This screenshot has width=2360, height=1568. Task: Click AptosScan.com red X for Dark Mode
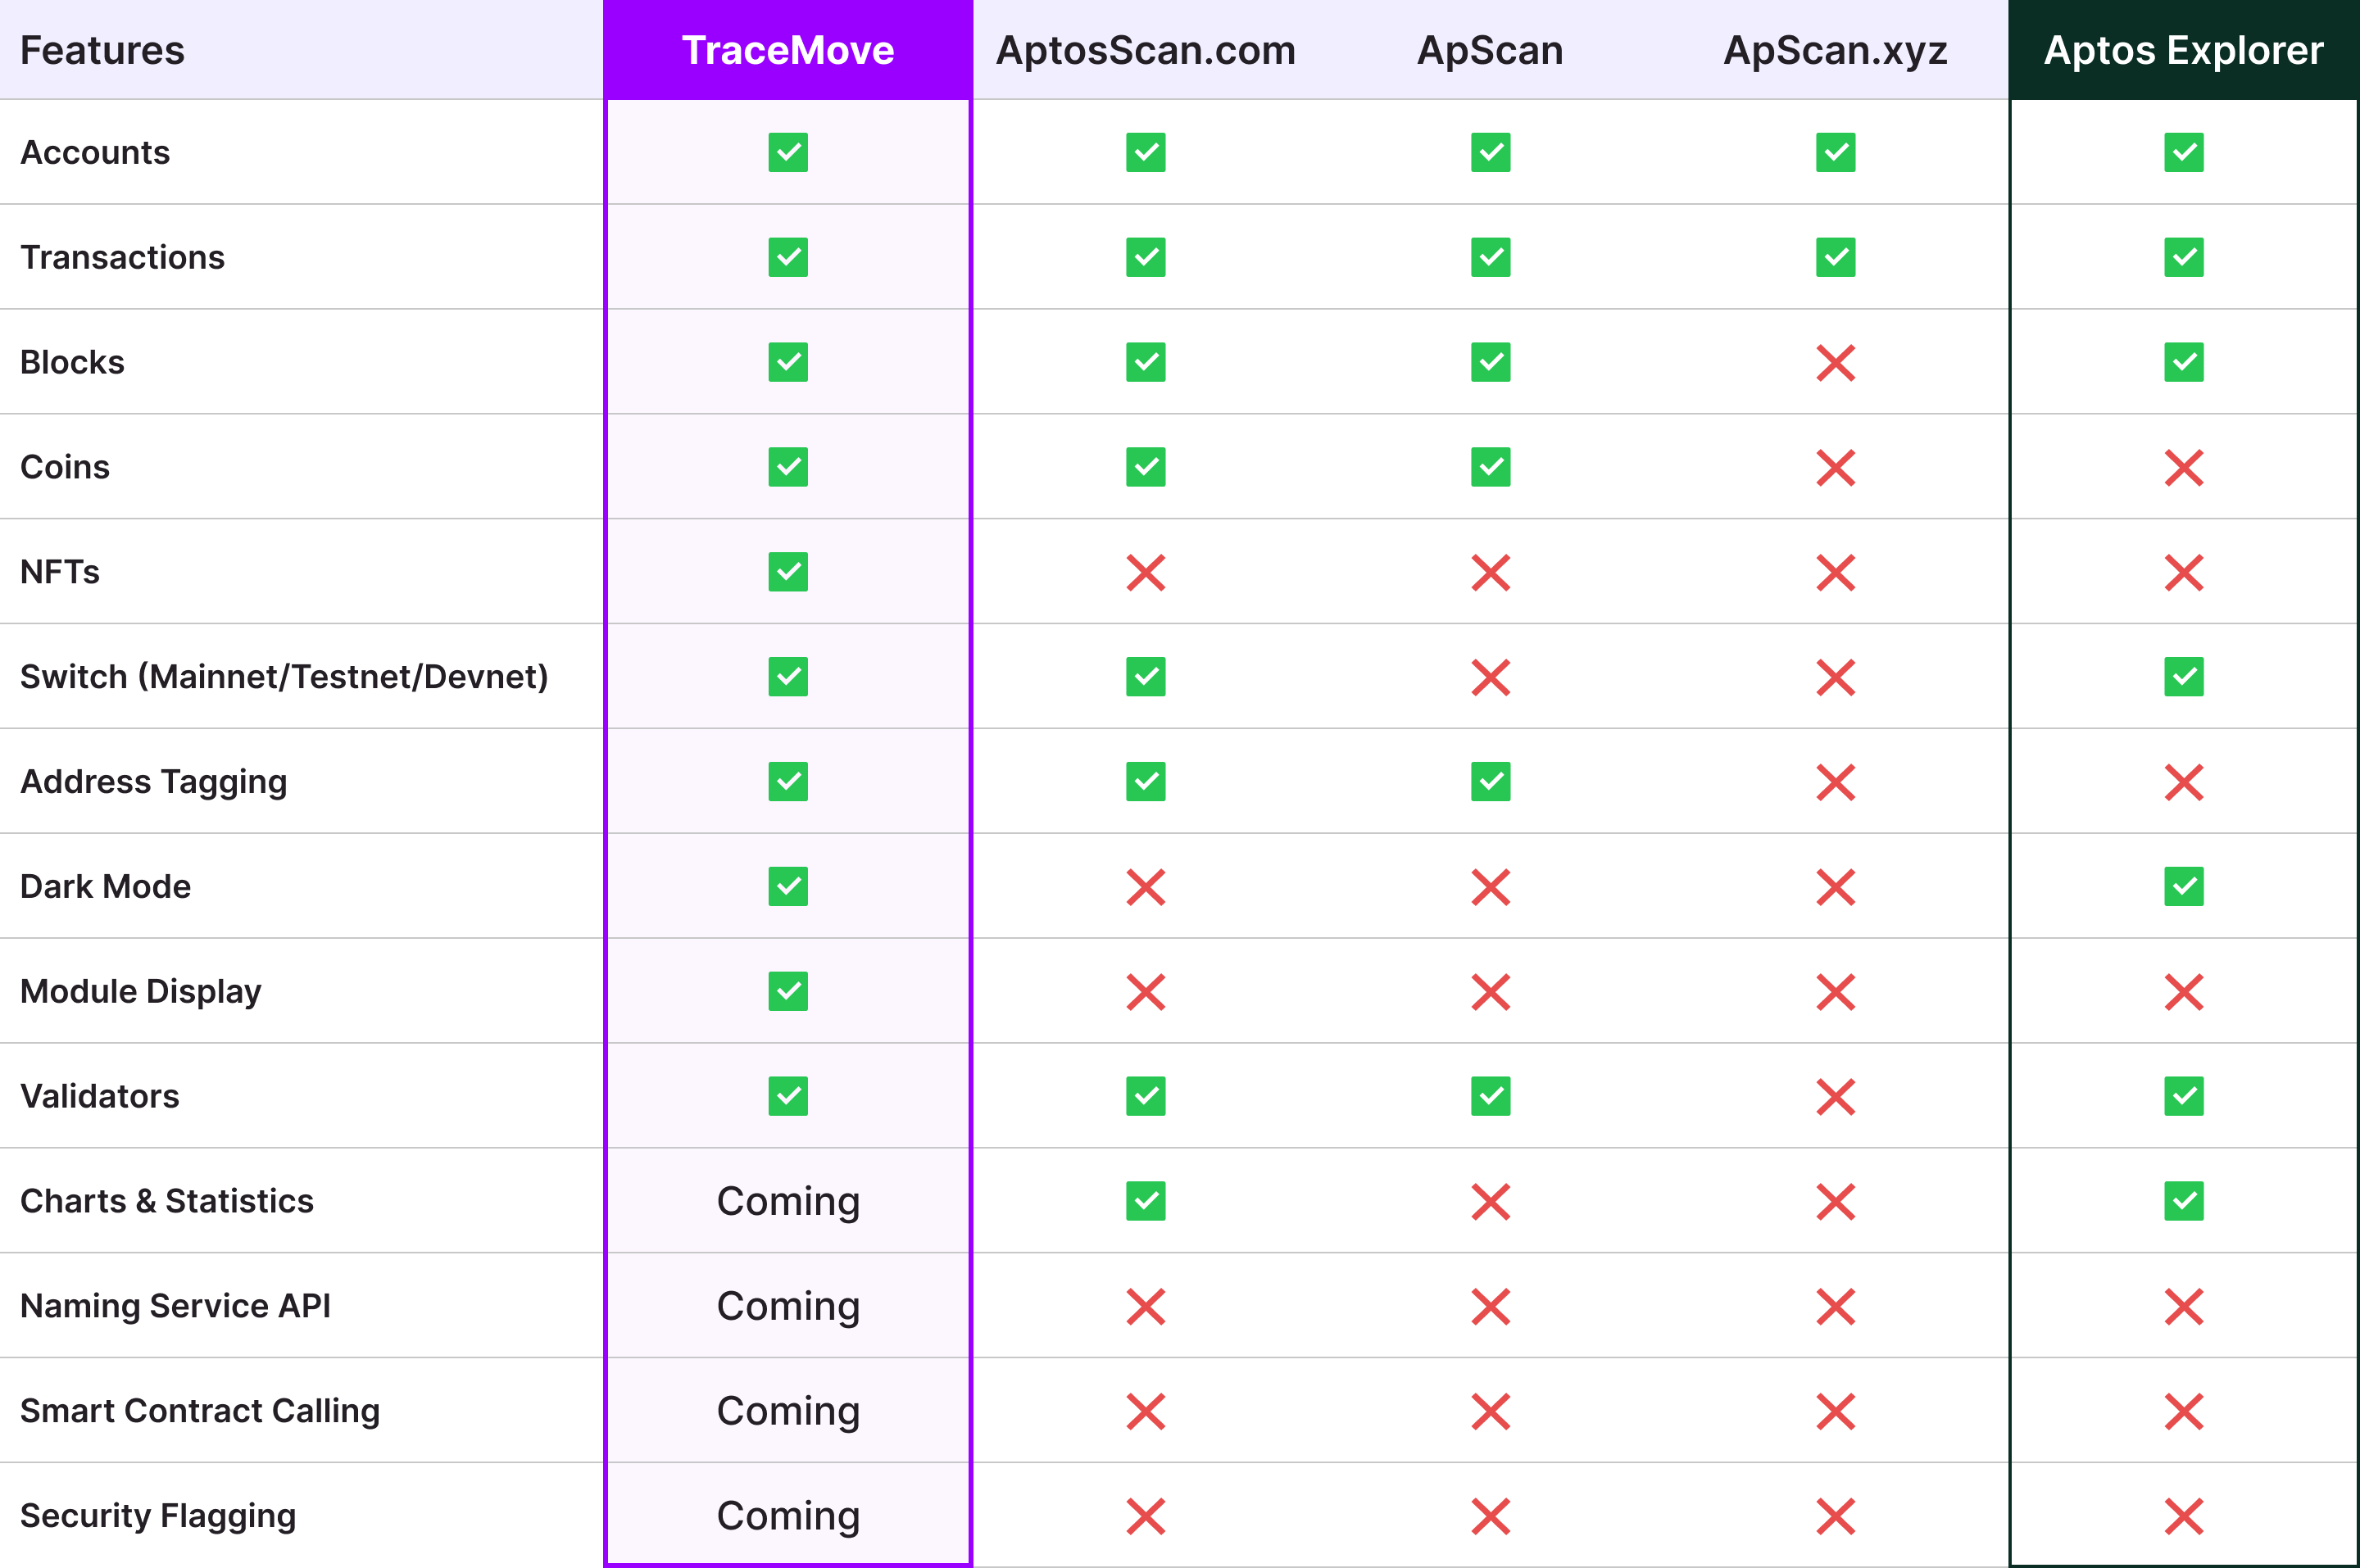click(x=1145, y=887)
